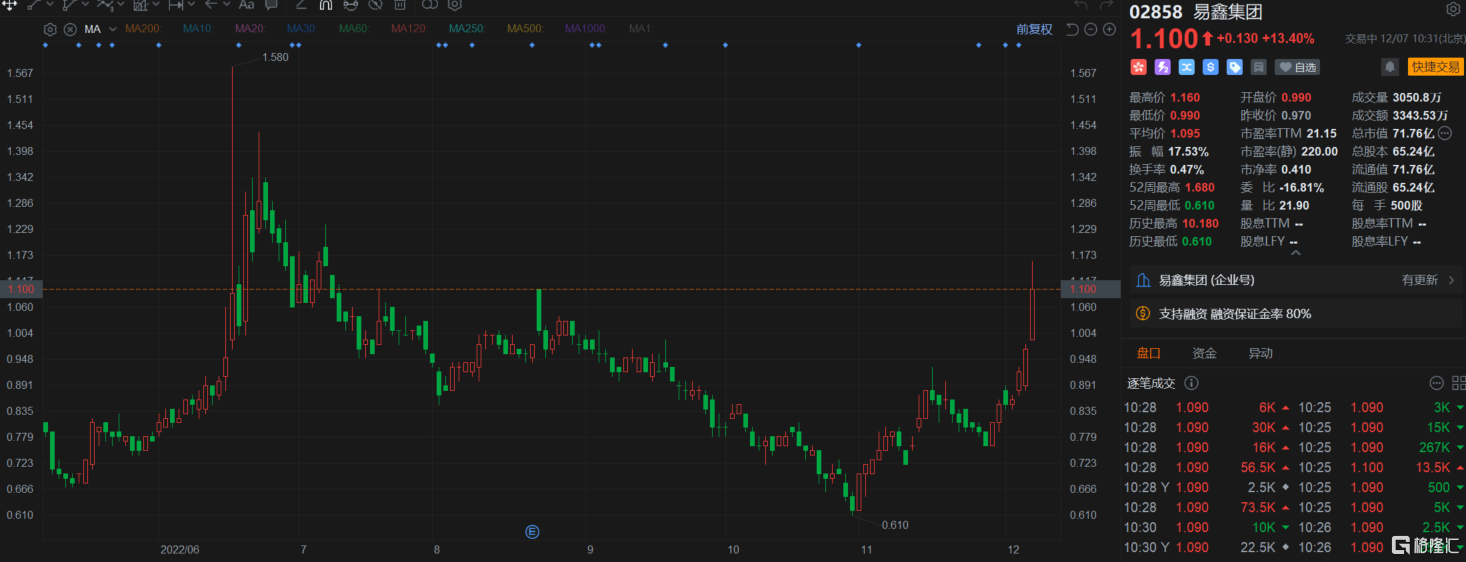Open the 支持融资 融资保证金率 80% row

1297,313
